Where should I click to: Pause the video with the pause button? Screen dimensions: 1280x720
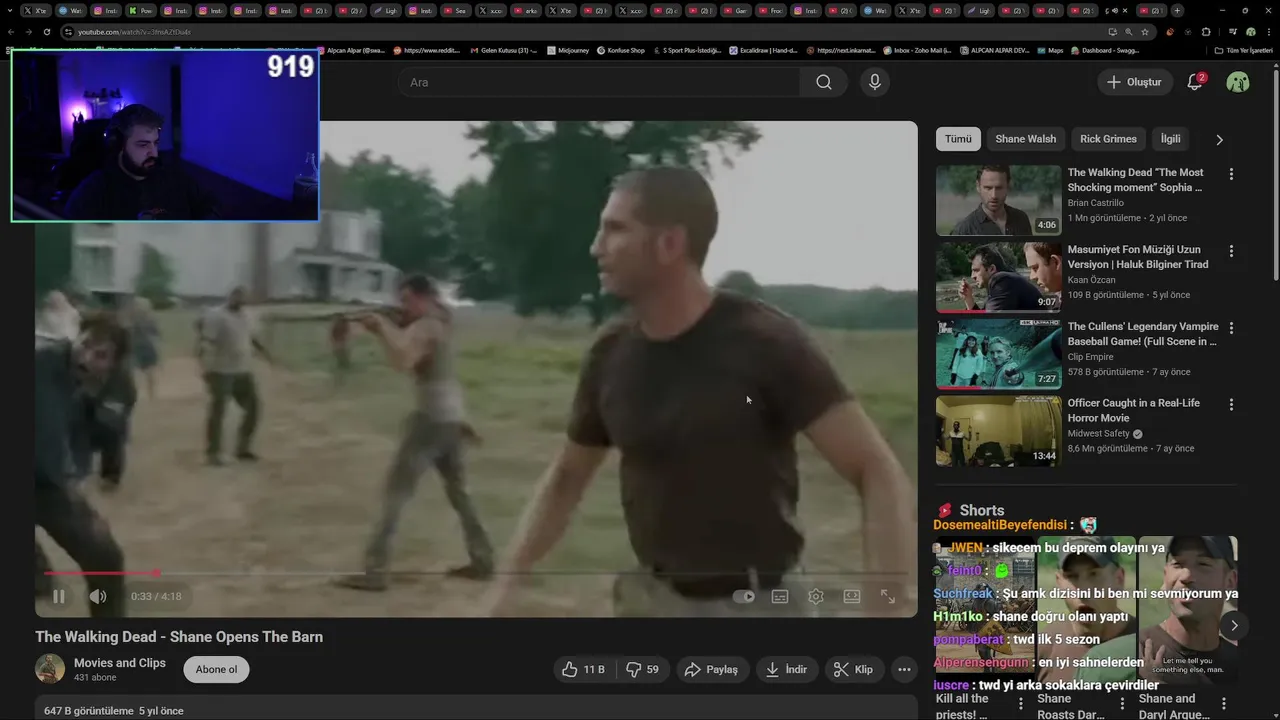pos(59,596)
